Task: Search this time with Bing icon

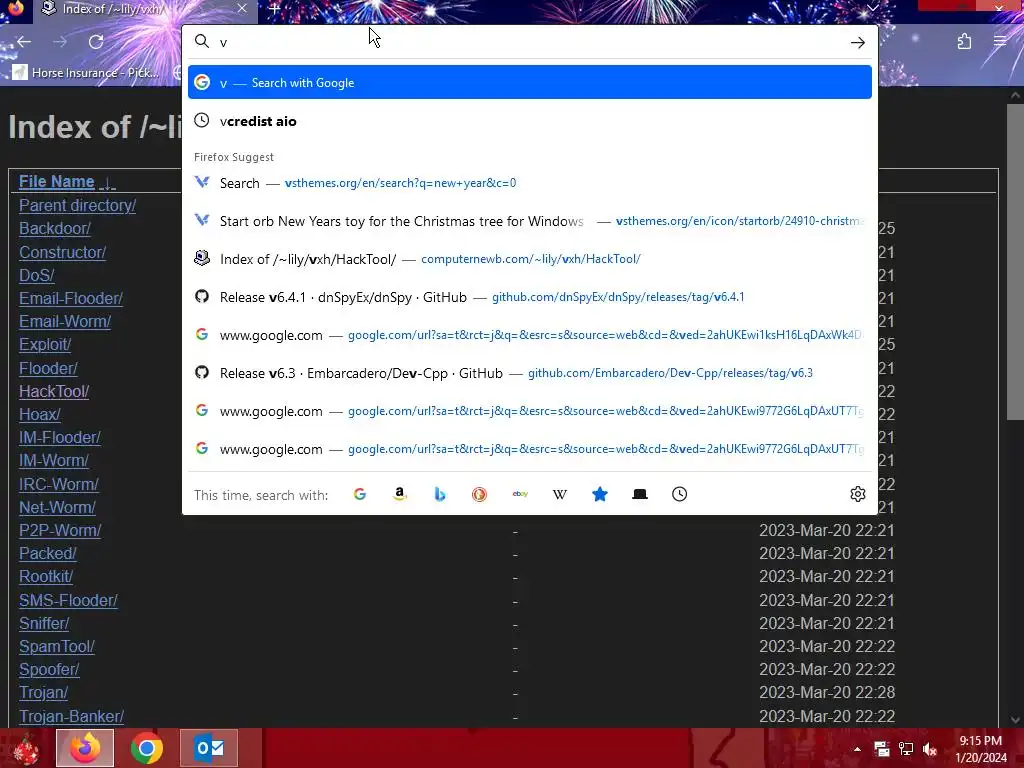Action: click(x=440, y=494)
